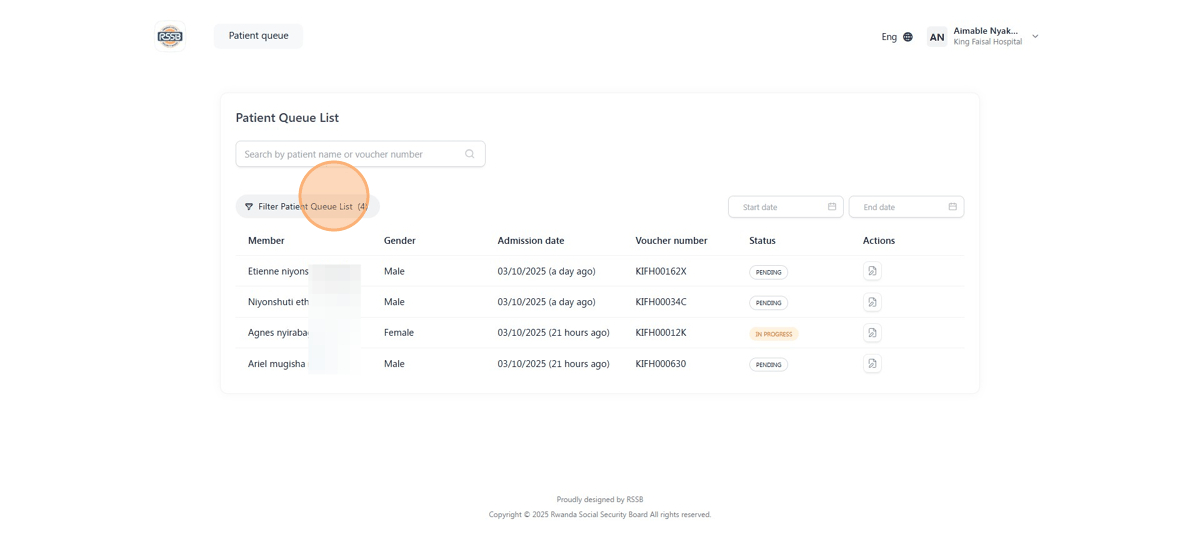The height and width of the screenshot is (549, 1200).
Task: Open the End date picker field
Action: click(x=906, y=207)
